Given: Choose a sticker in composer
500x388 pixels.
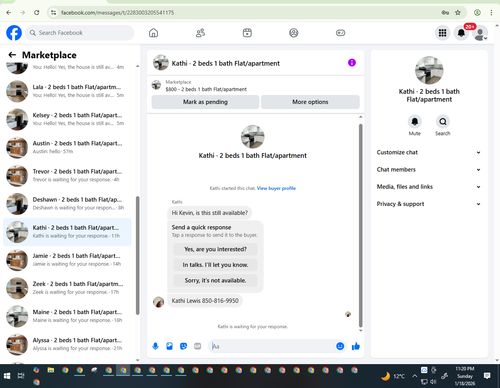Looking at the screenshot, I should (183, 346).
